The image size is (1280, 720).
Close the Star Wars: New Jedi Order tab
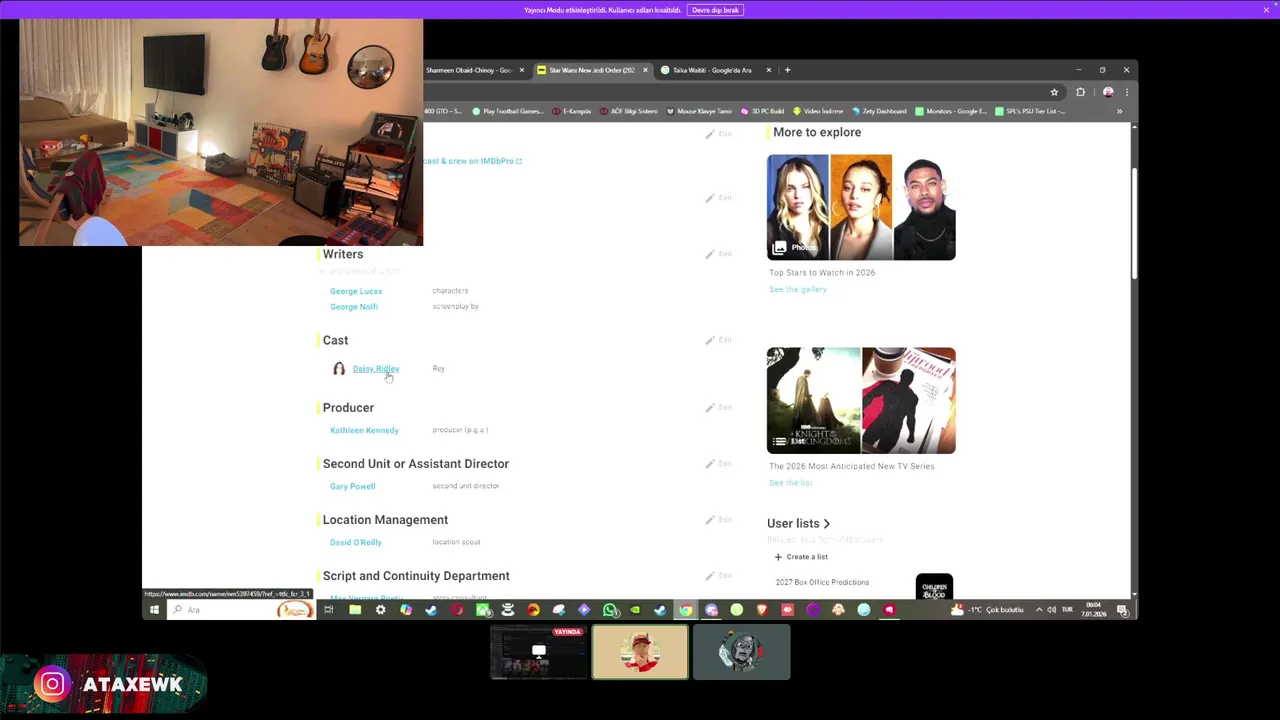[645, 70]
